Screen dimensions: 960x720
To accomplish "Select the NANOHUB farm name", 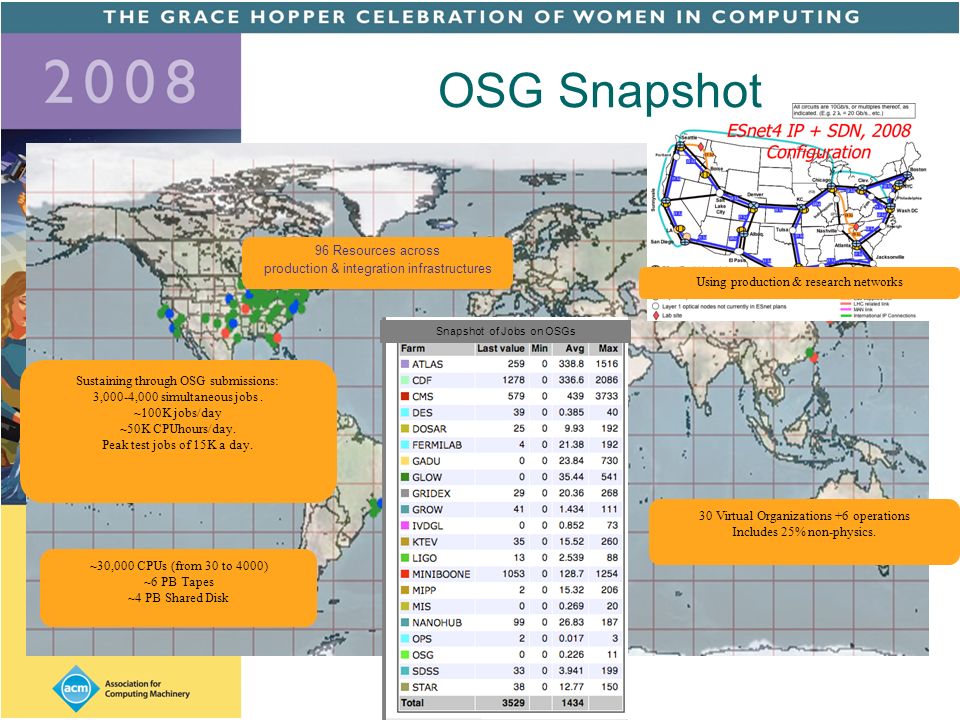I will (x=437, y=623).
